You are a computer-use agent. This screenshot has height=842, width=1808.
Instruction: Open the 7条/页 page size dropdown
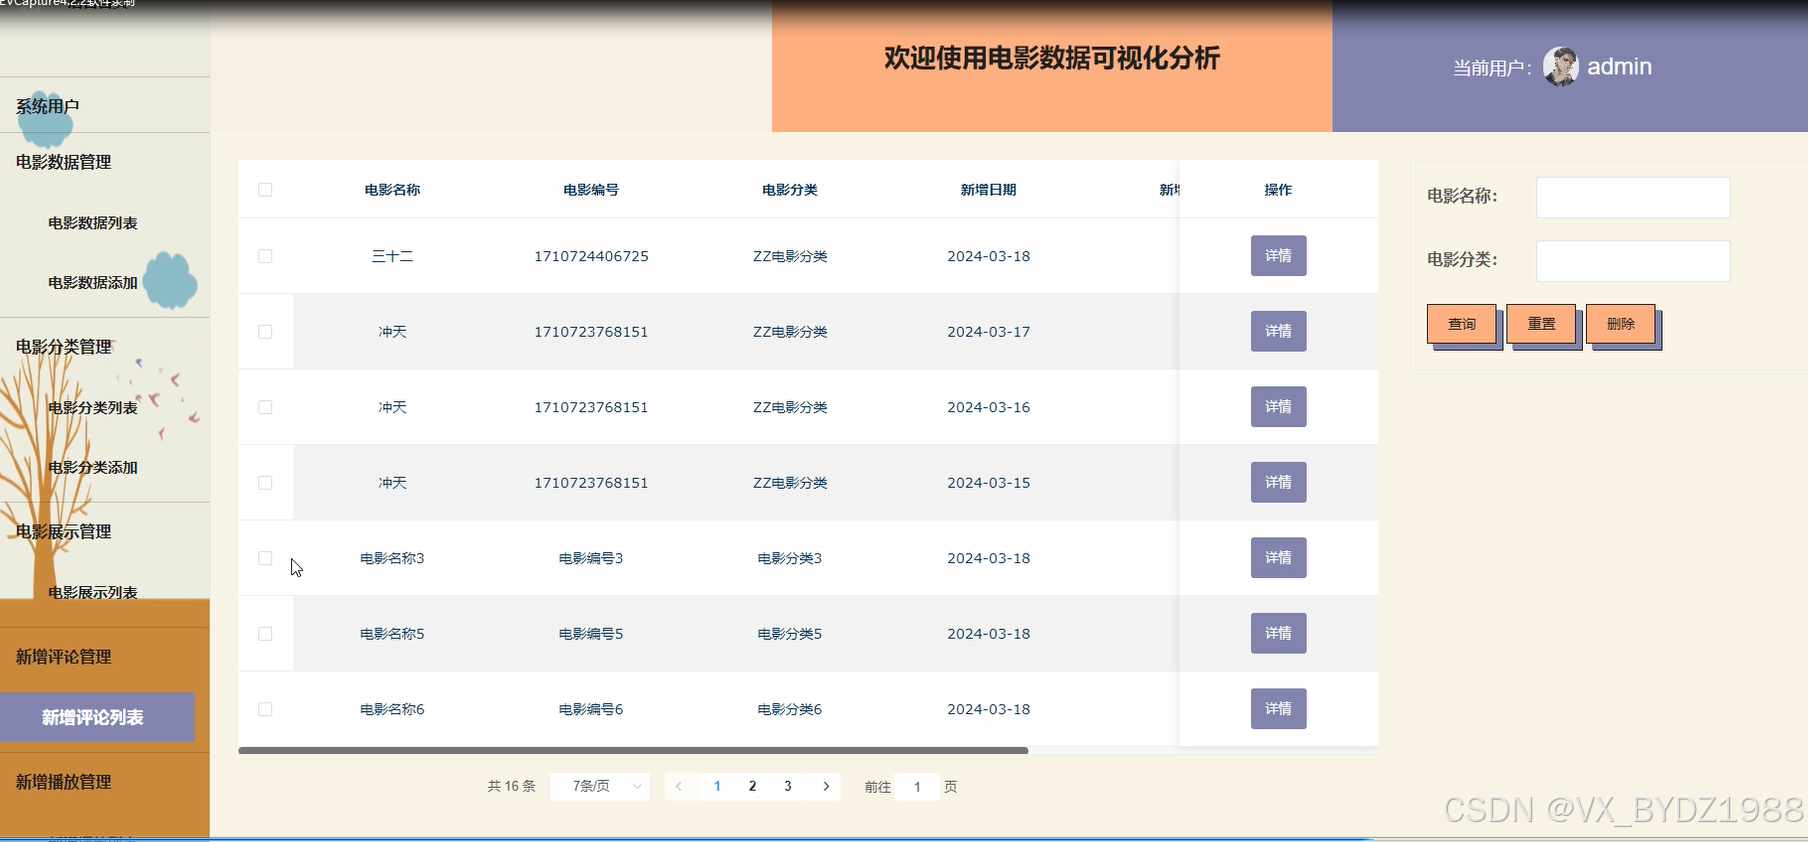coord(600,787)
